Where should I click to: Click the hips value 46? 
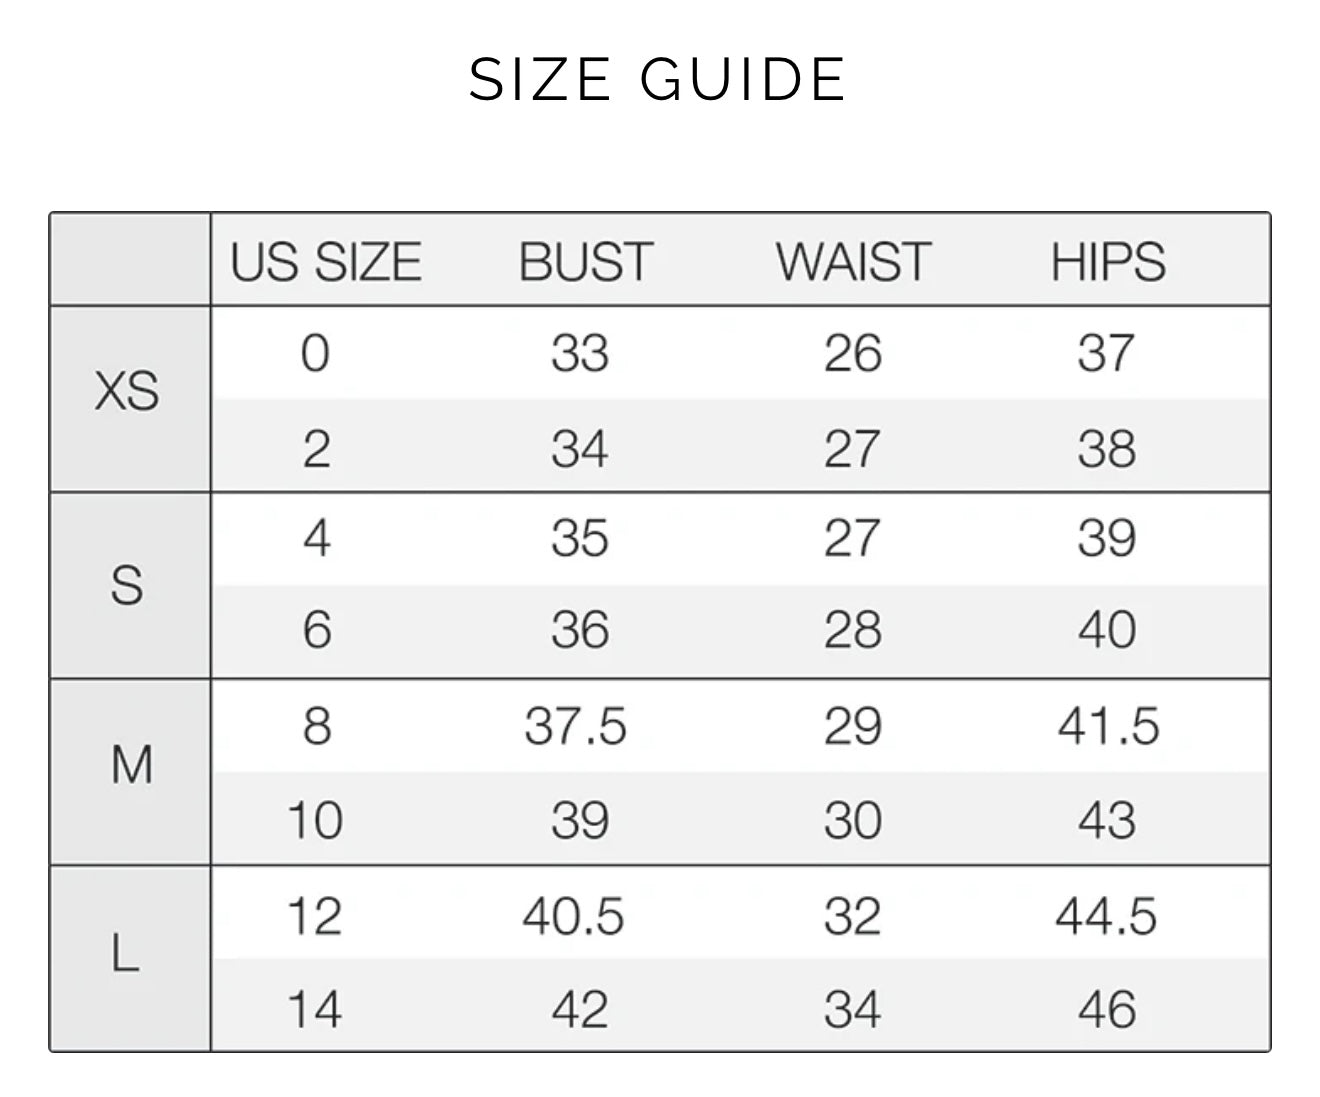[x=1107, y=1008]
